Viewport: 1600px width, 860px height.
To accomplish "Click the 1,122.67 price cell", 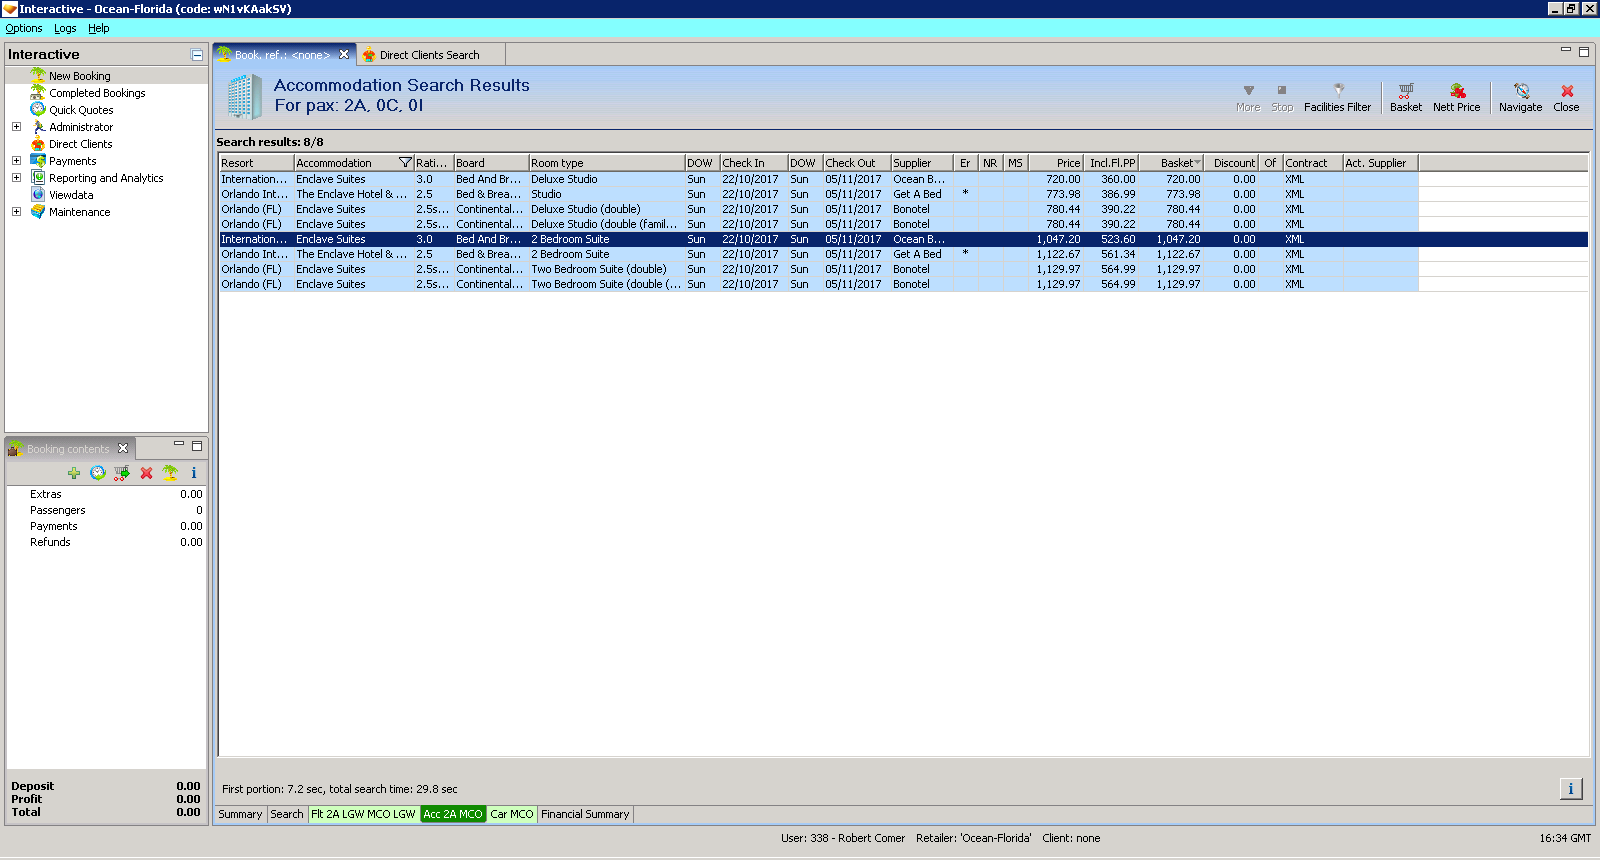I will pos(1057,254).
